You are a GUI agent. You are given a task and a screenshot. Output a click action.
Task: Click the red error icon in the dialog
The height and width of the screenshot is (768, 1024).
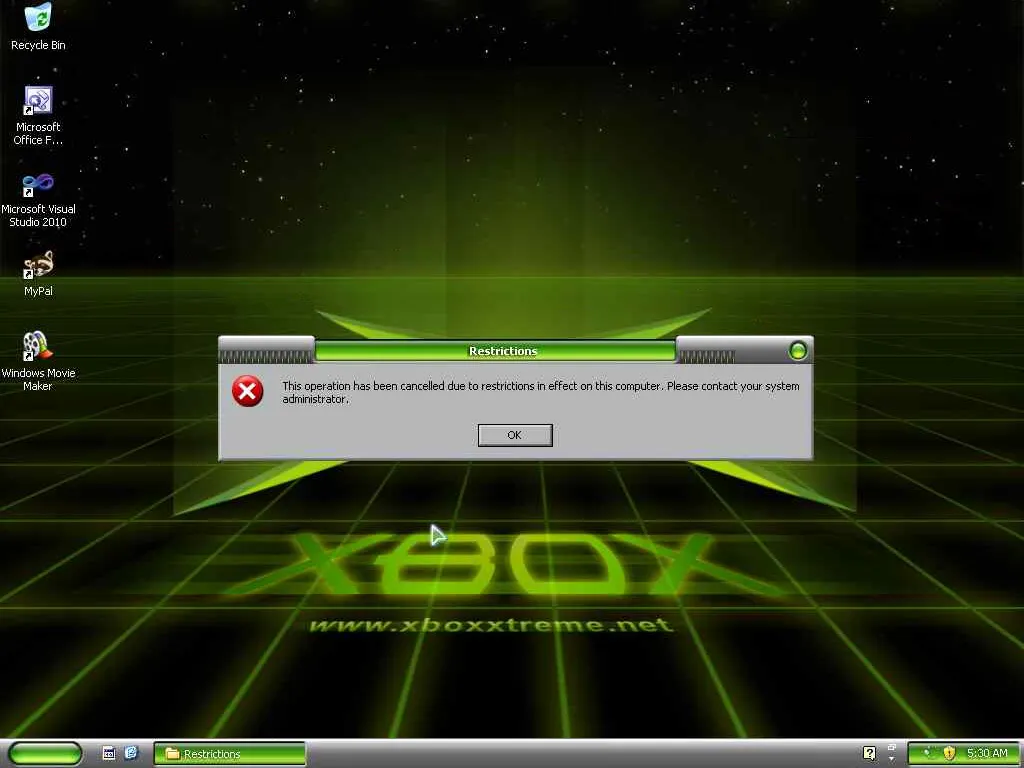point(248,391)
